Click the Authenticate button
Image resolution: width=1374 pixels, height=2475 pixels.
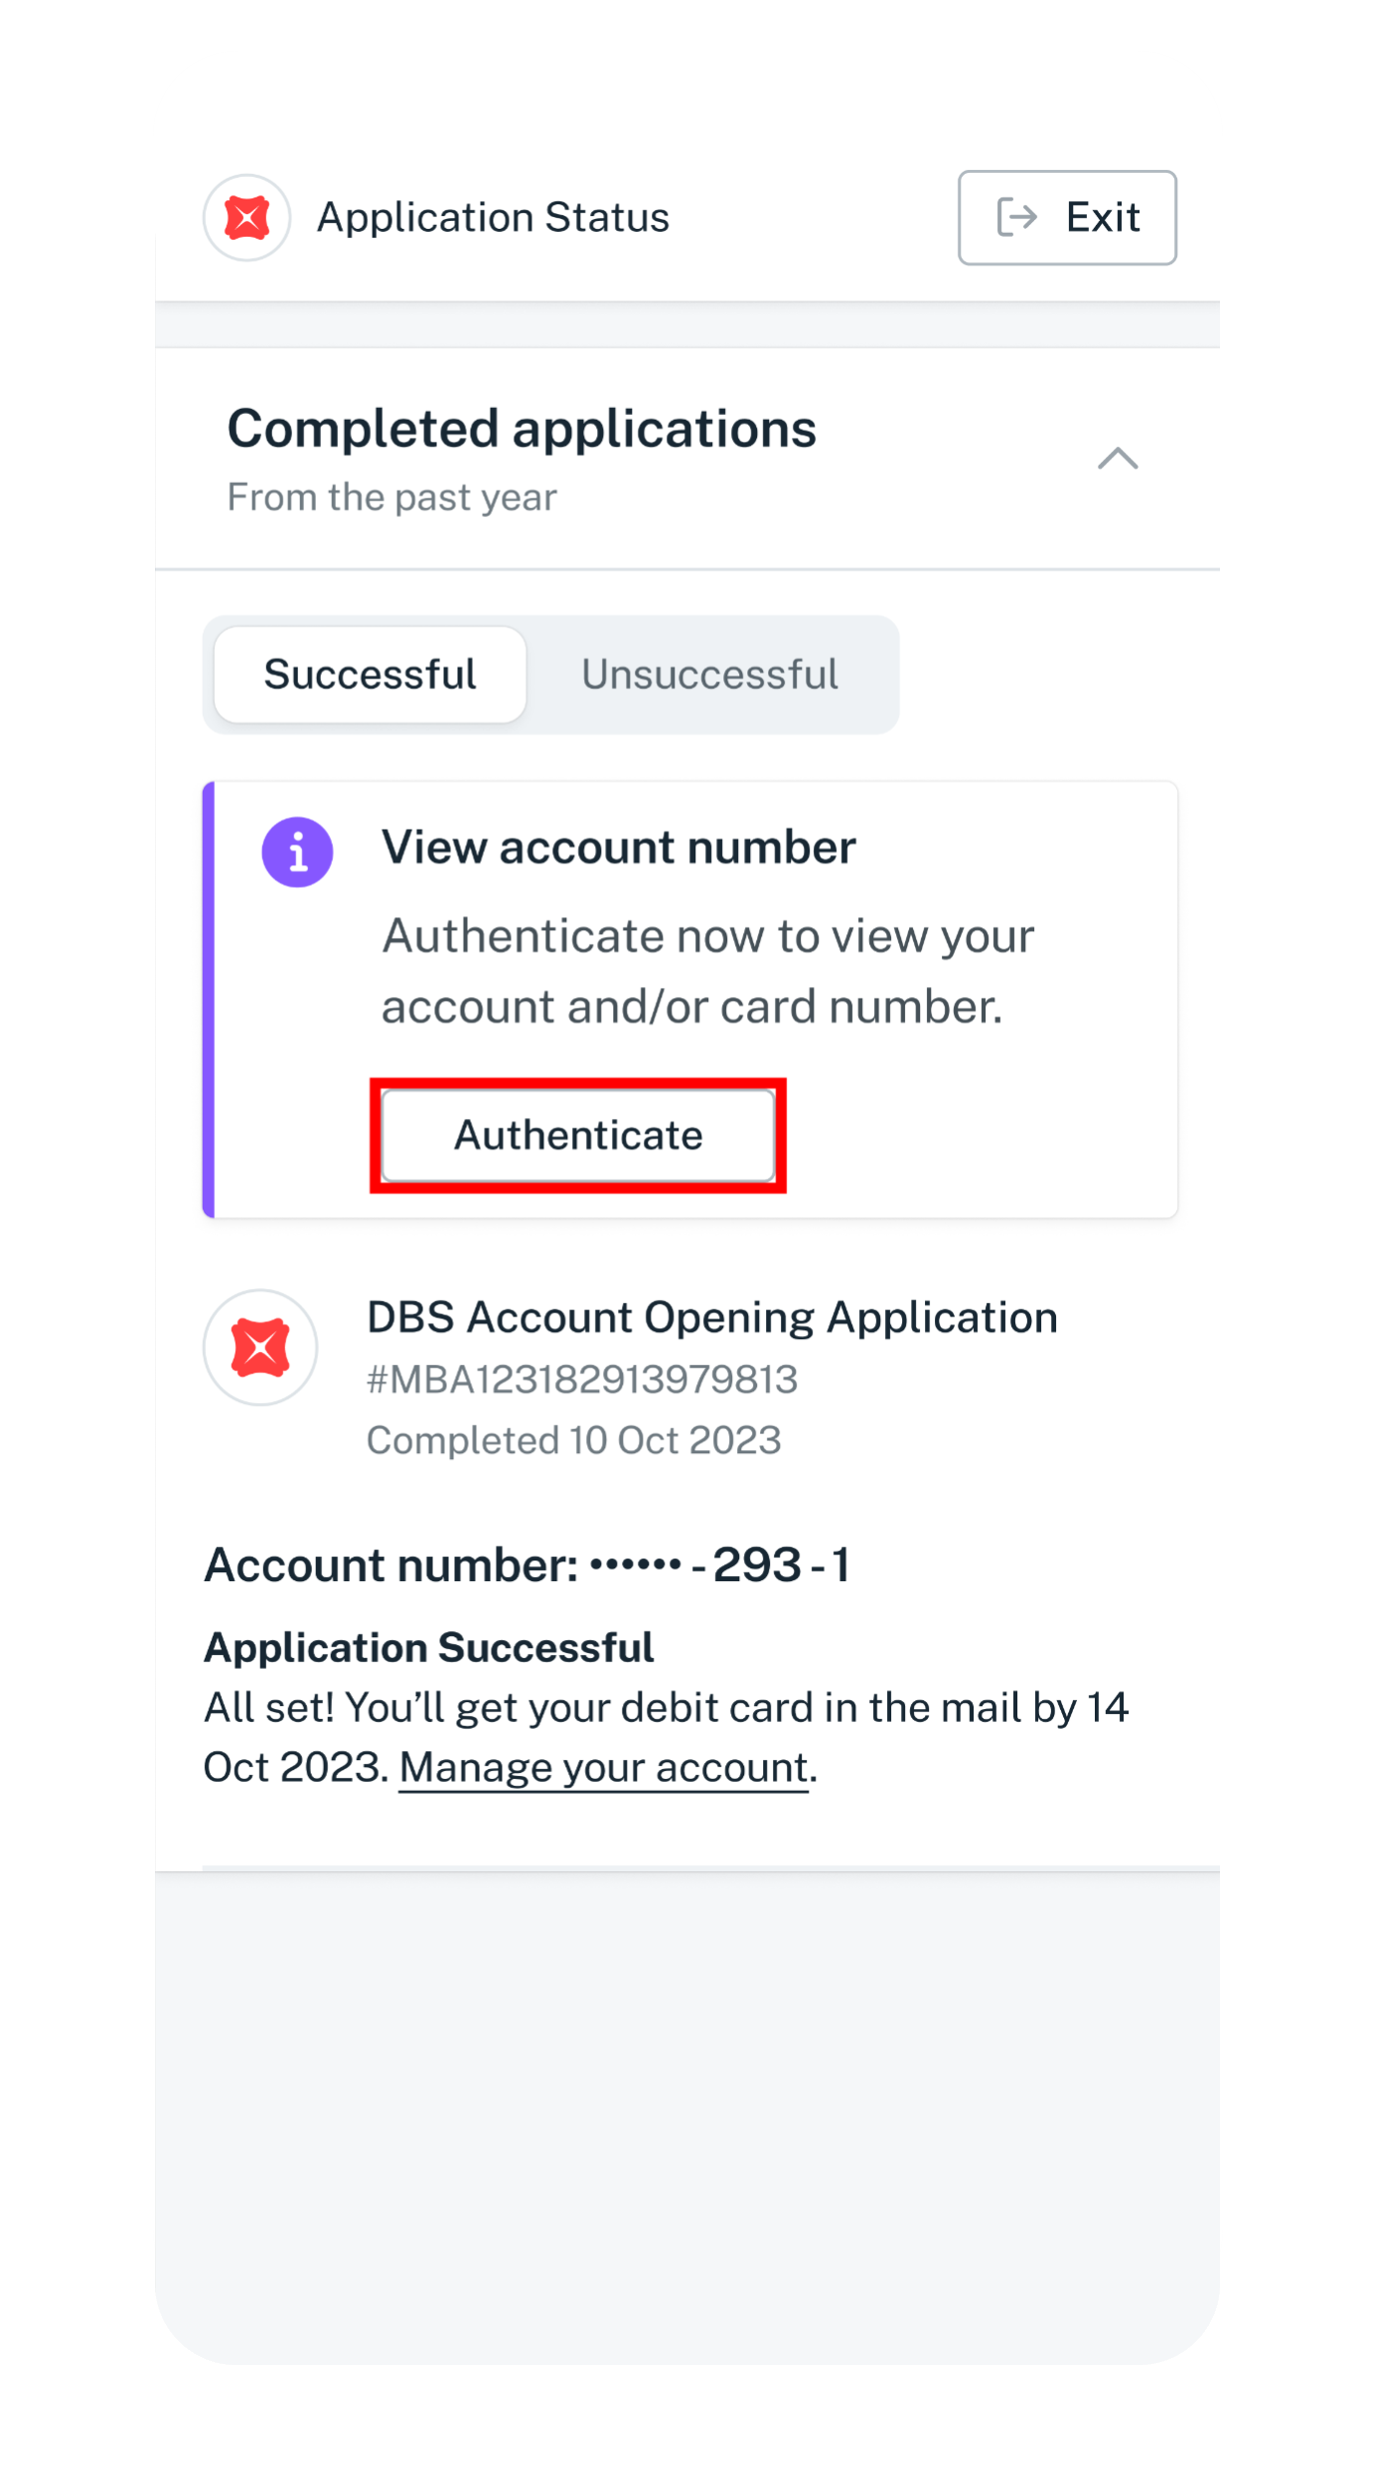coord(578,1135)
